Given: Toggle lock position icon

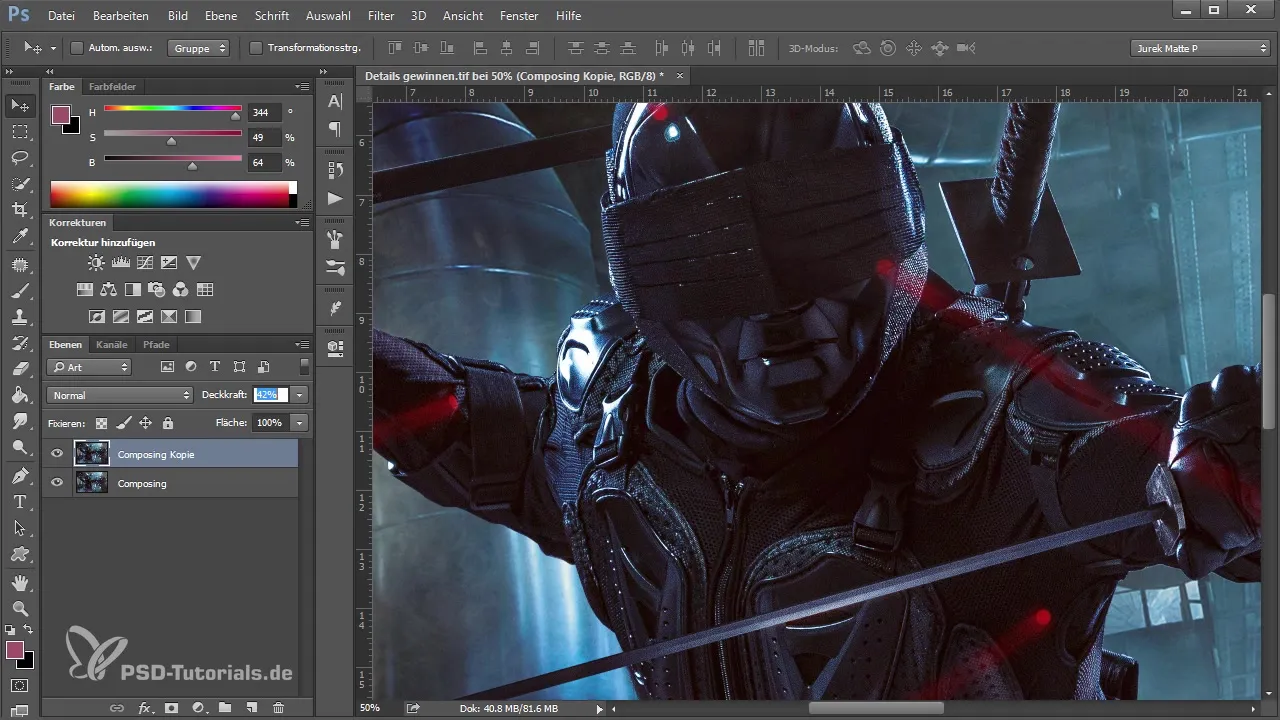Looking at the screenshot, I should pos(145,423).
